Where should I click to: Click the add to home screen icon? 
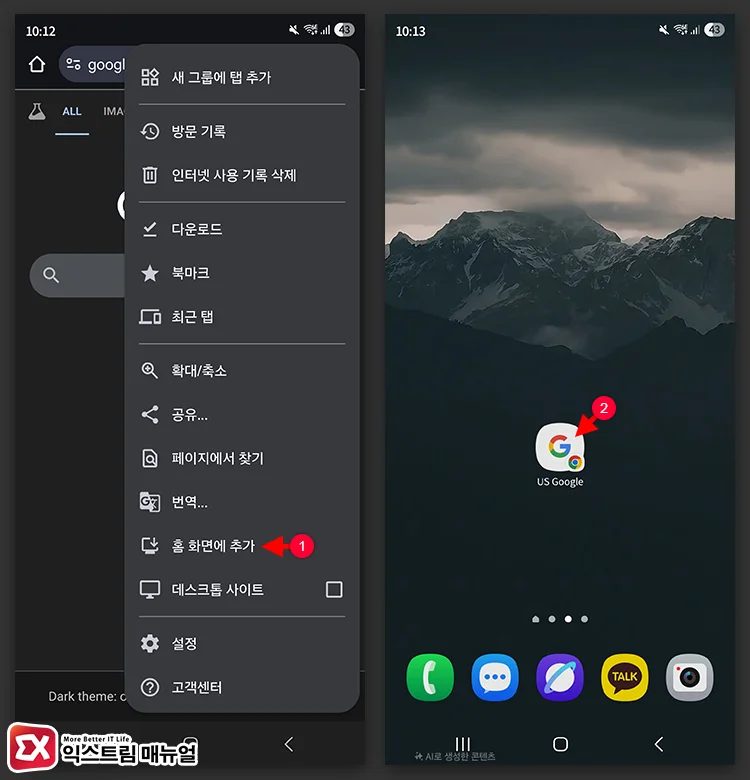click(150, 546)
